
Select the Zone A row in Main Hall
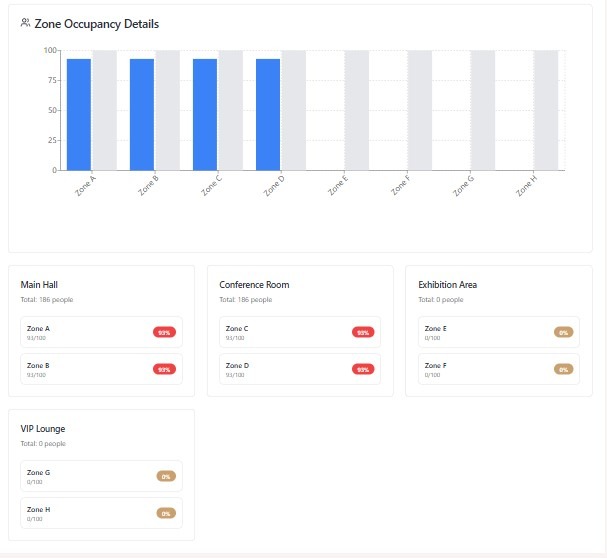pyautogui.click(x=85, y=332)
